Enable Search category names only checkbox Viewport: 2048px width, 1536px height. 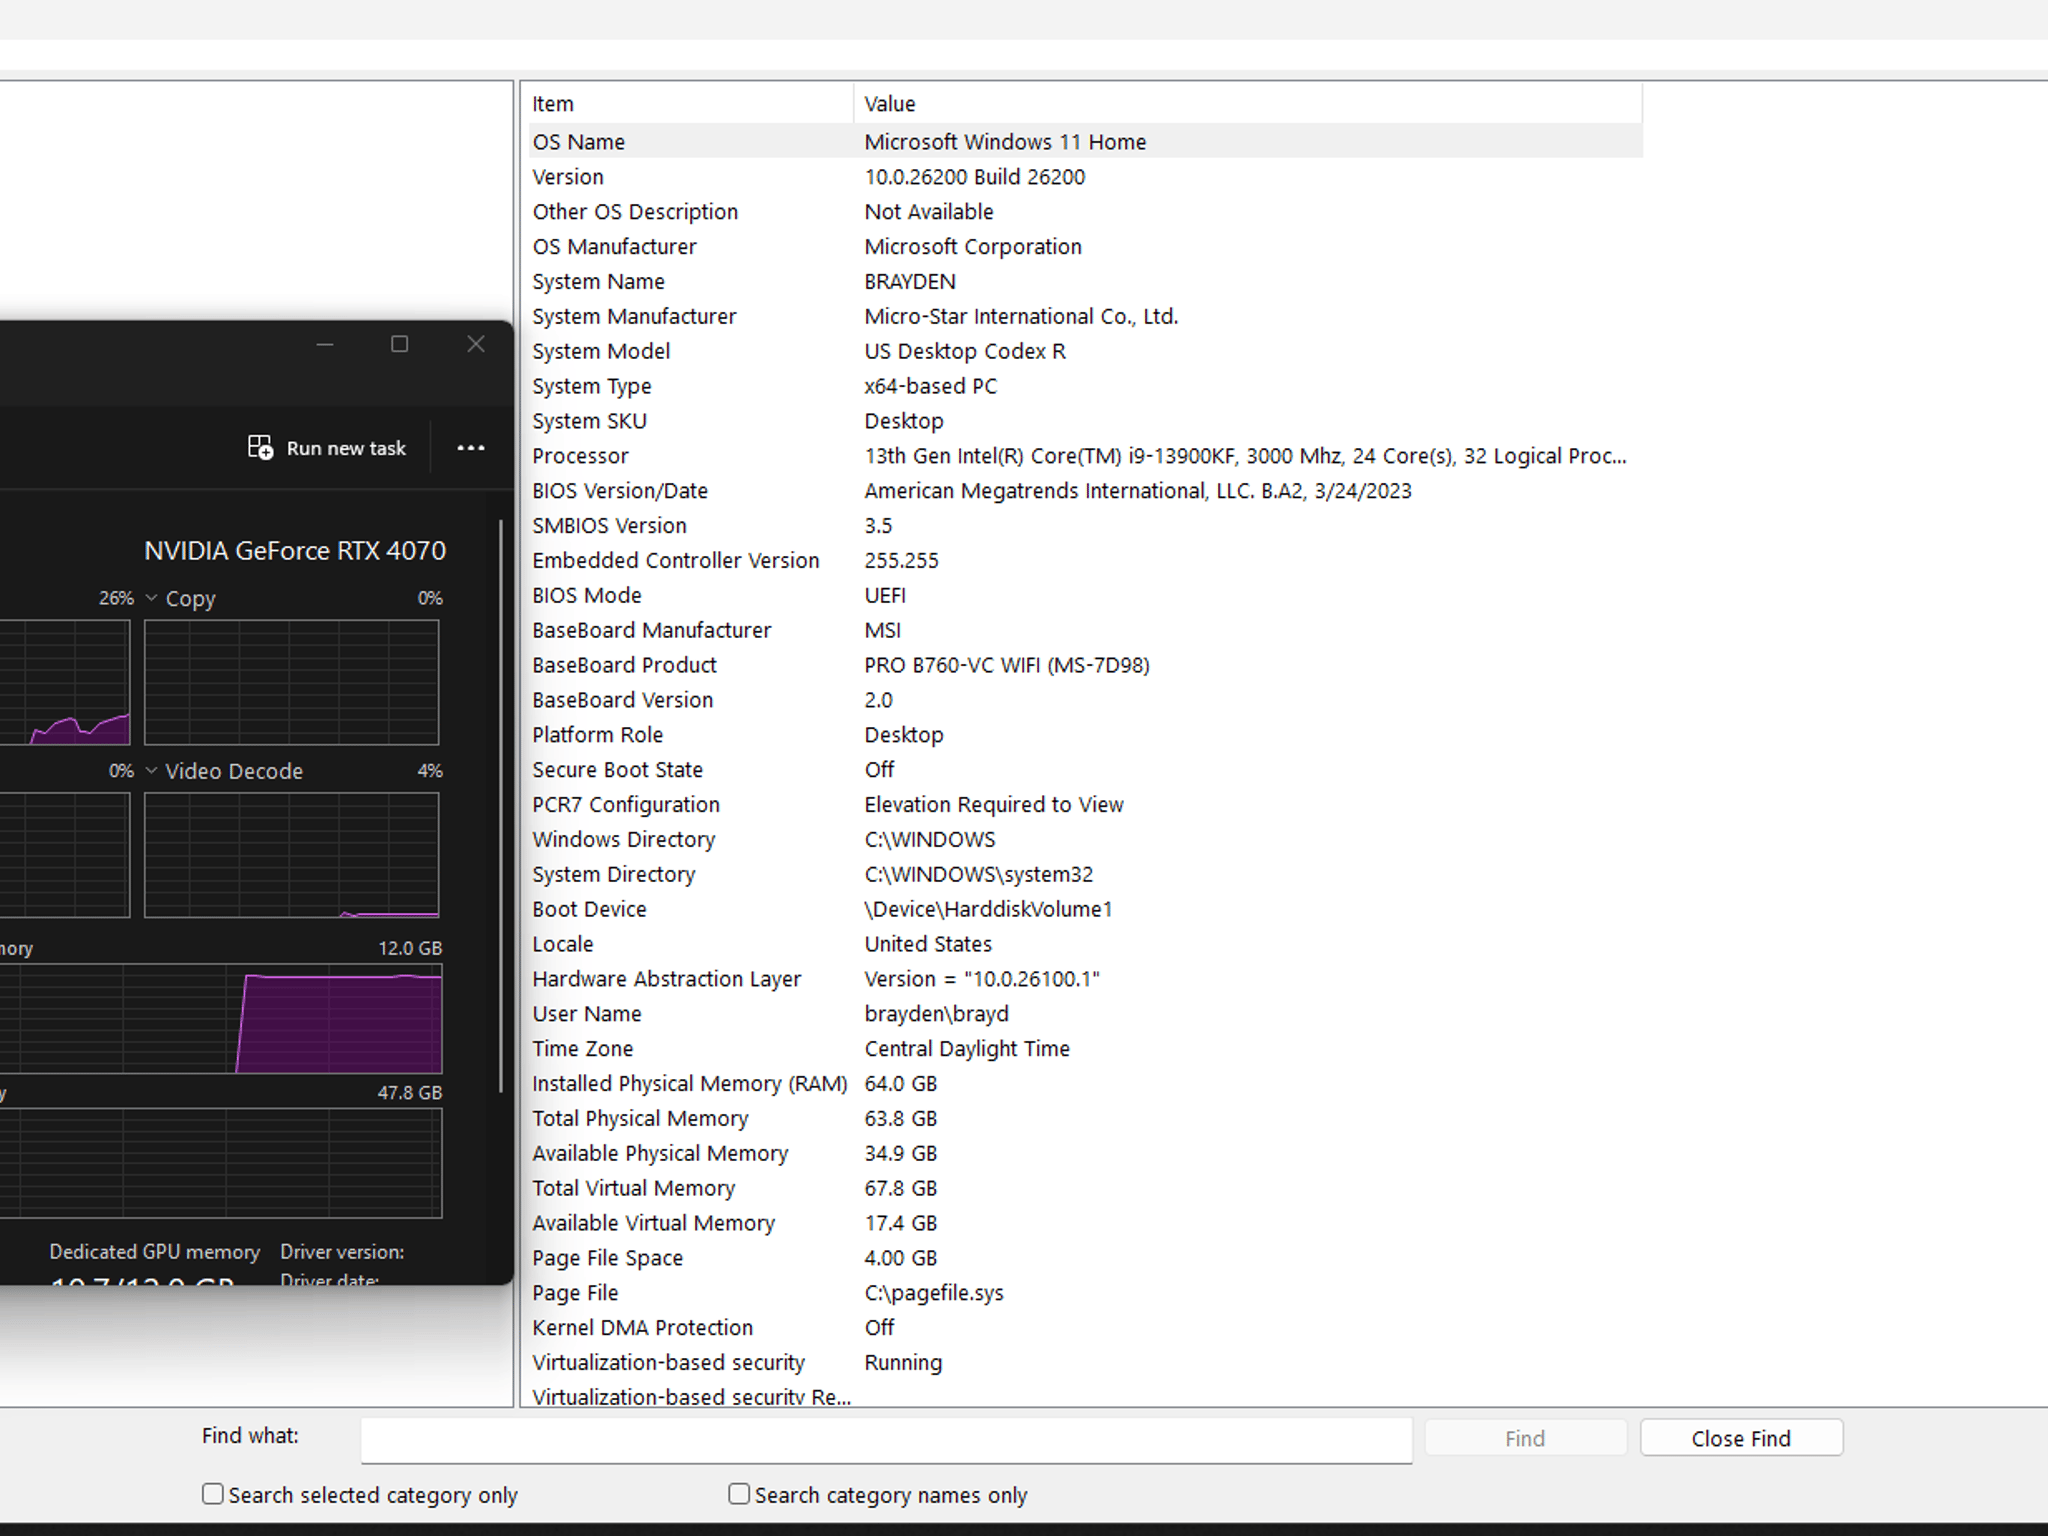point(739,1494)
